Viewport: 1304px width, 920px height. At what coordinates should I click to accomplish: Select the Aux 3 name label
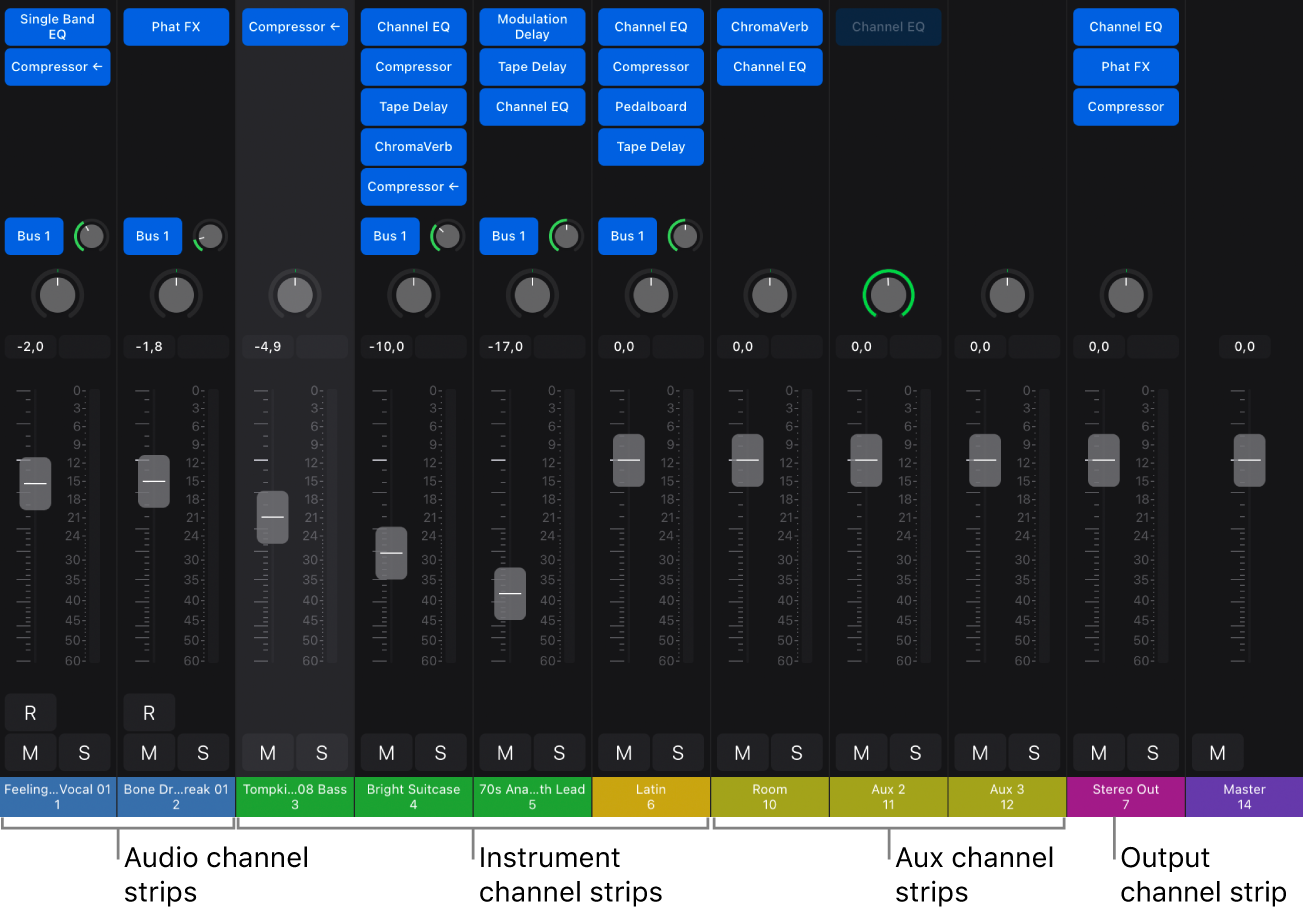(x=1007, y=797)
